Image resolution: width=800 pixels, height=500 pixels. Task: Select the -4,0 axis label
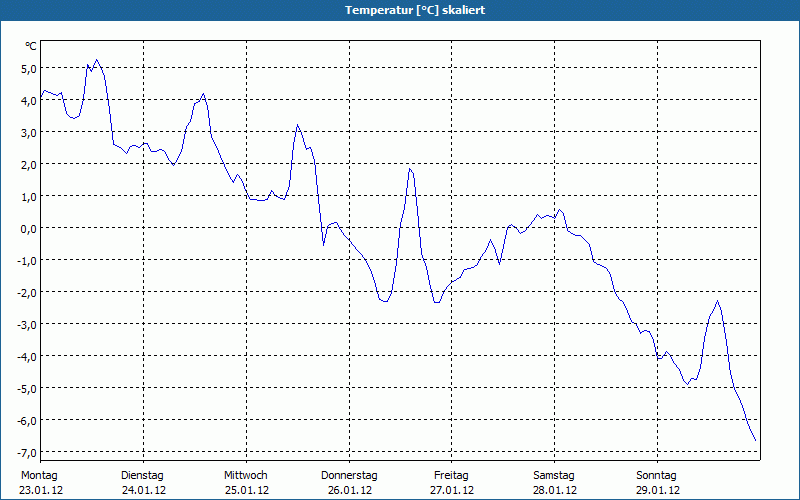27,356
